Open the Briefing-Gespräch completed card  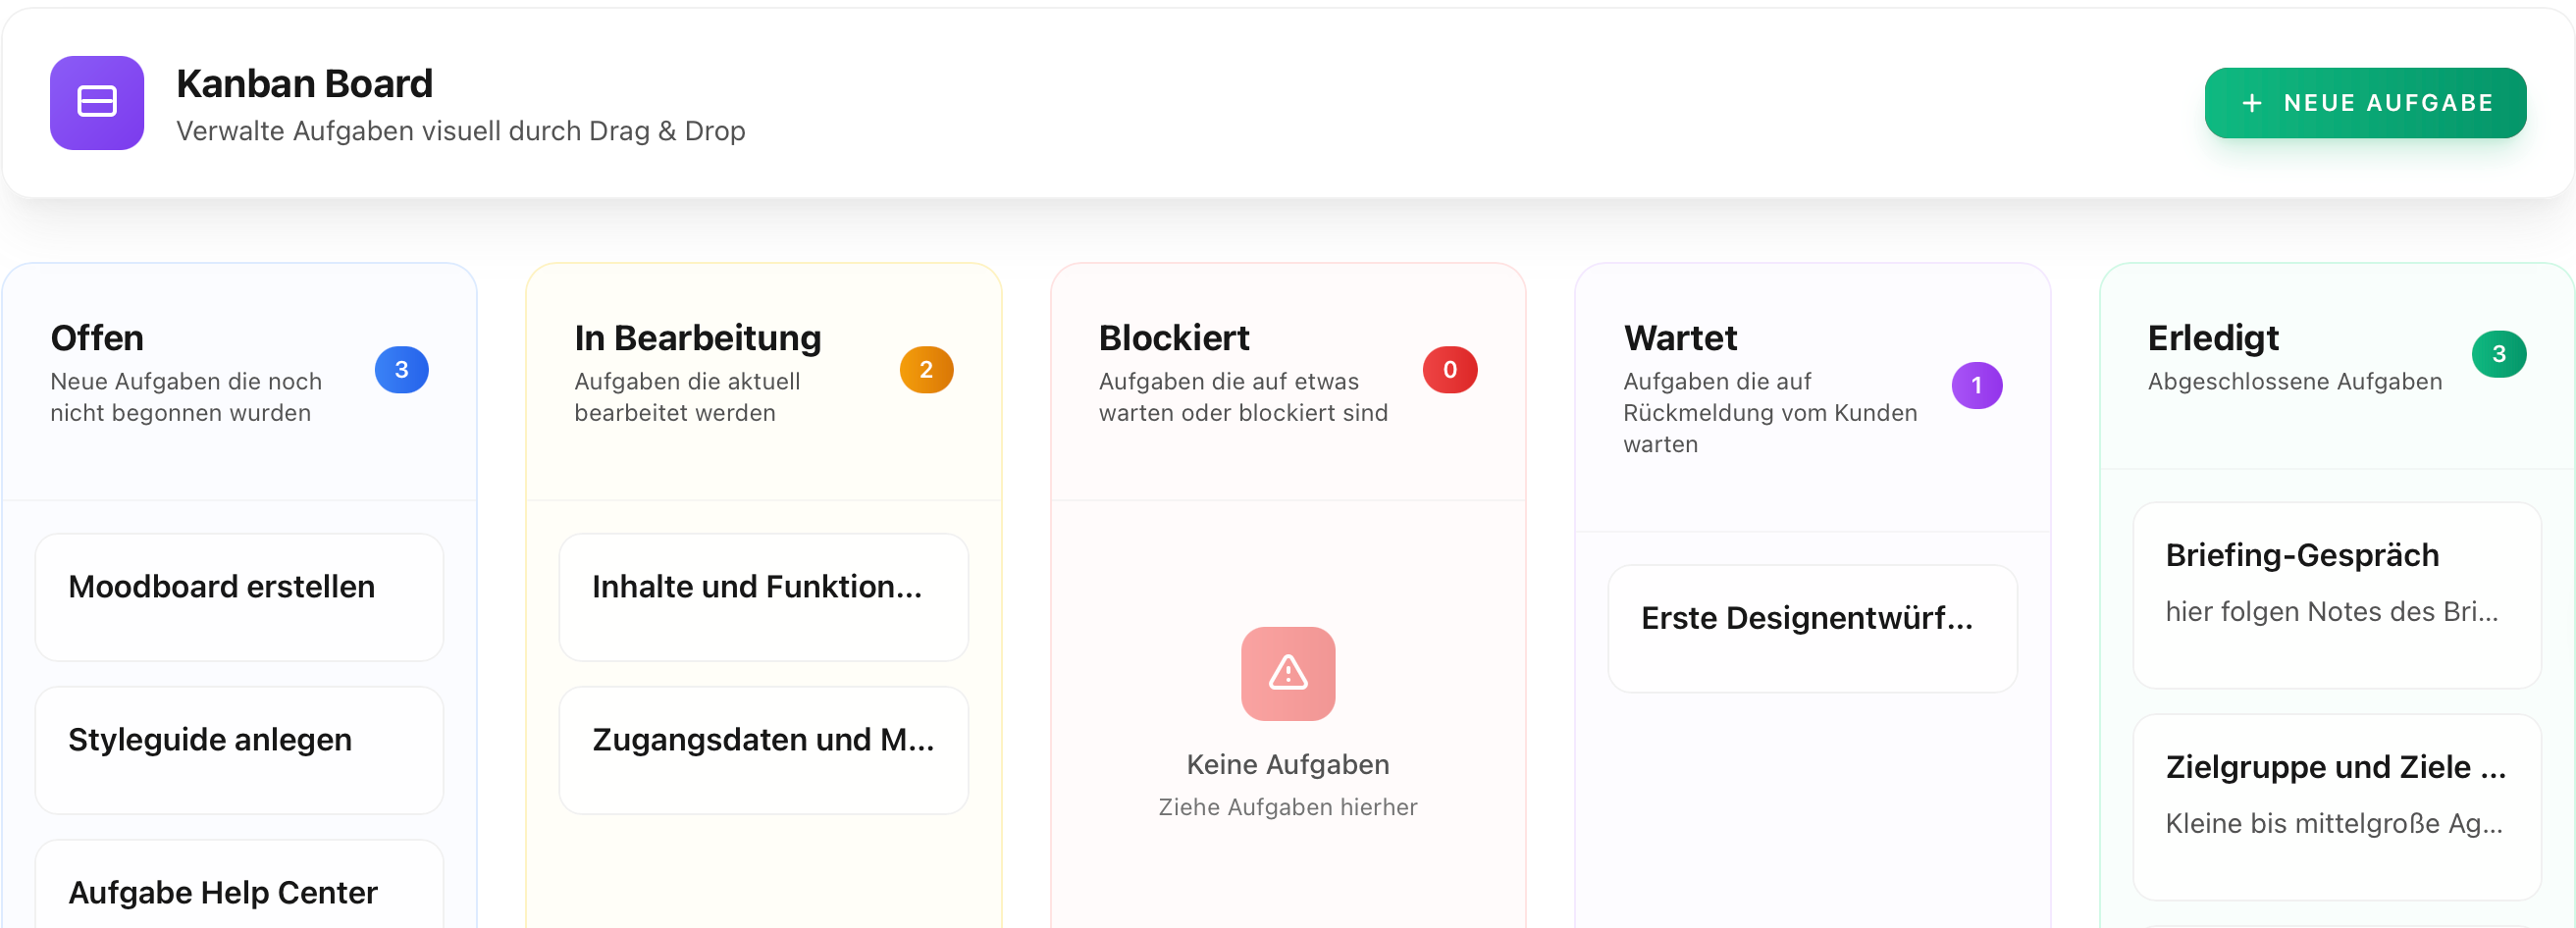click(x=2337, y=595)
